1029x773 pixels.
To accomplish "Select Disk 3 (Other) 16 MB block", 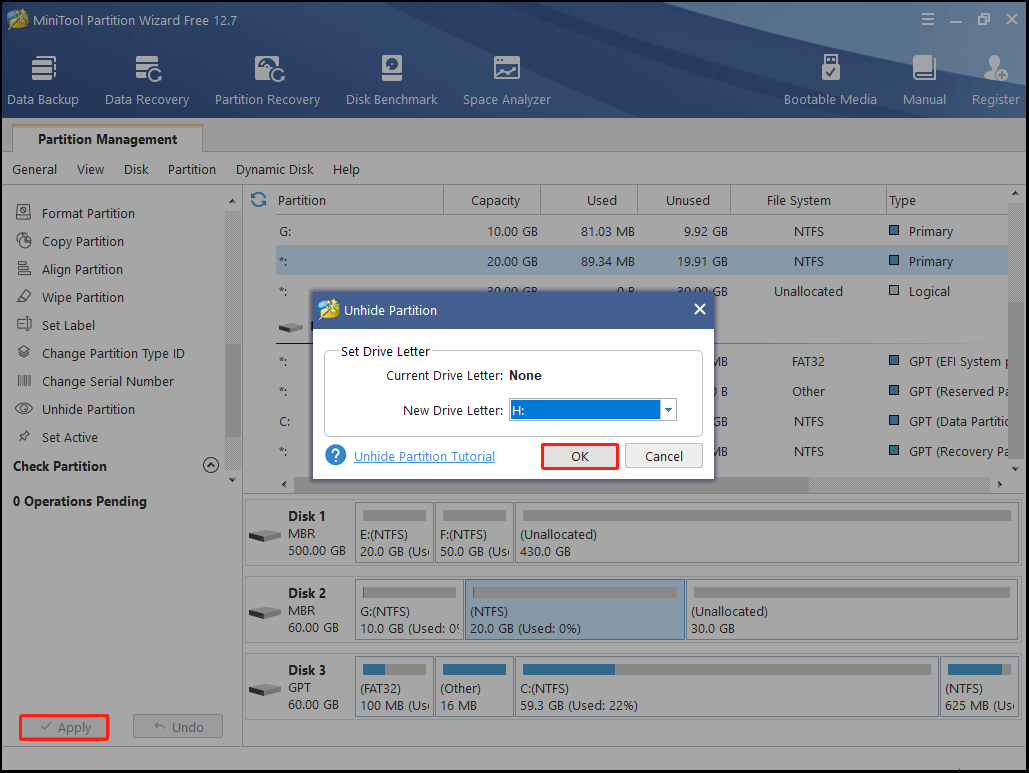I will coord(474,686).
